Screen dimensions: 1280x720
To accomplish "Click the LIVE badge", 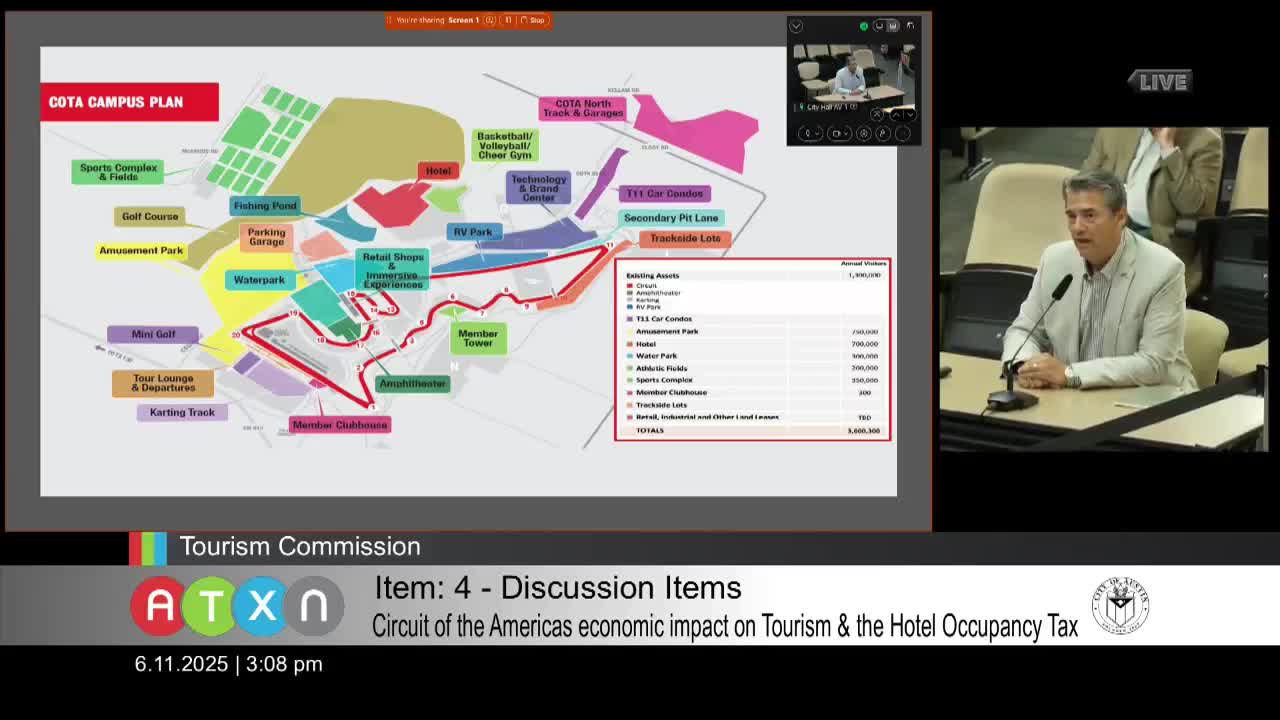I will tap(1160, 82).
